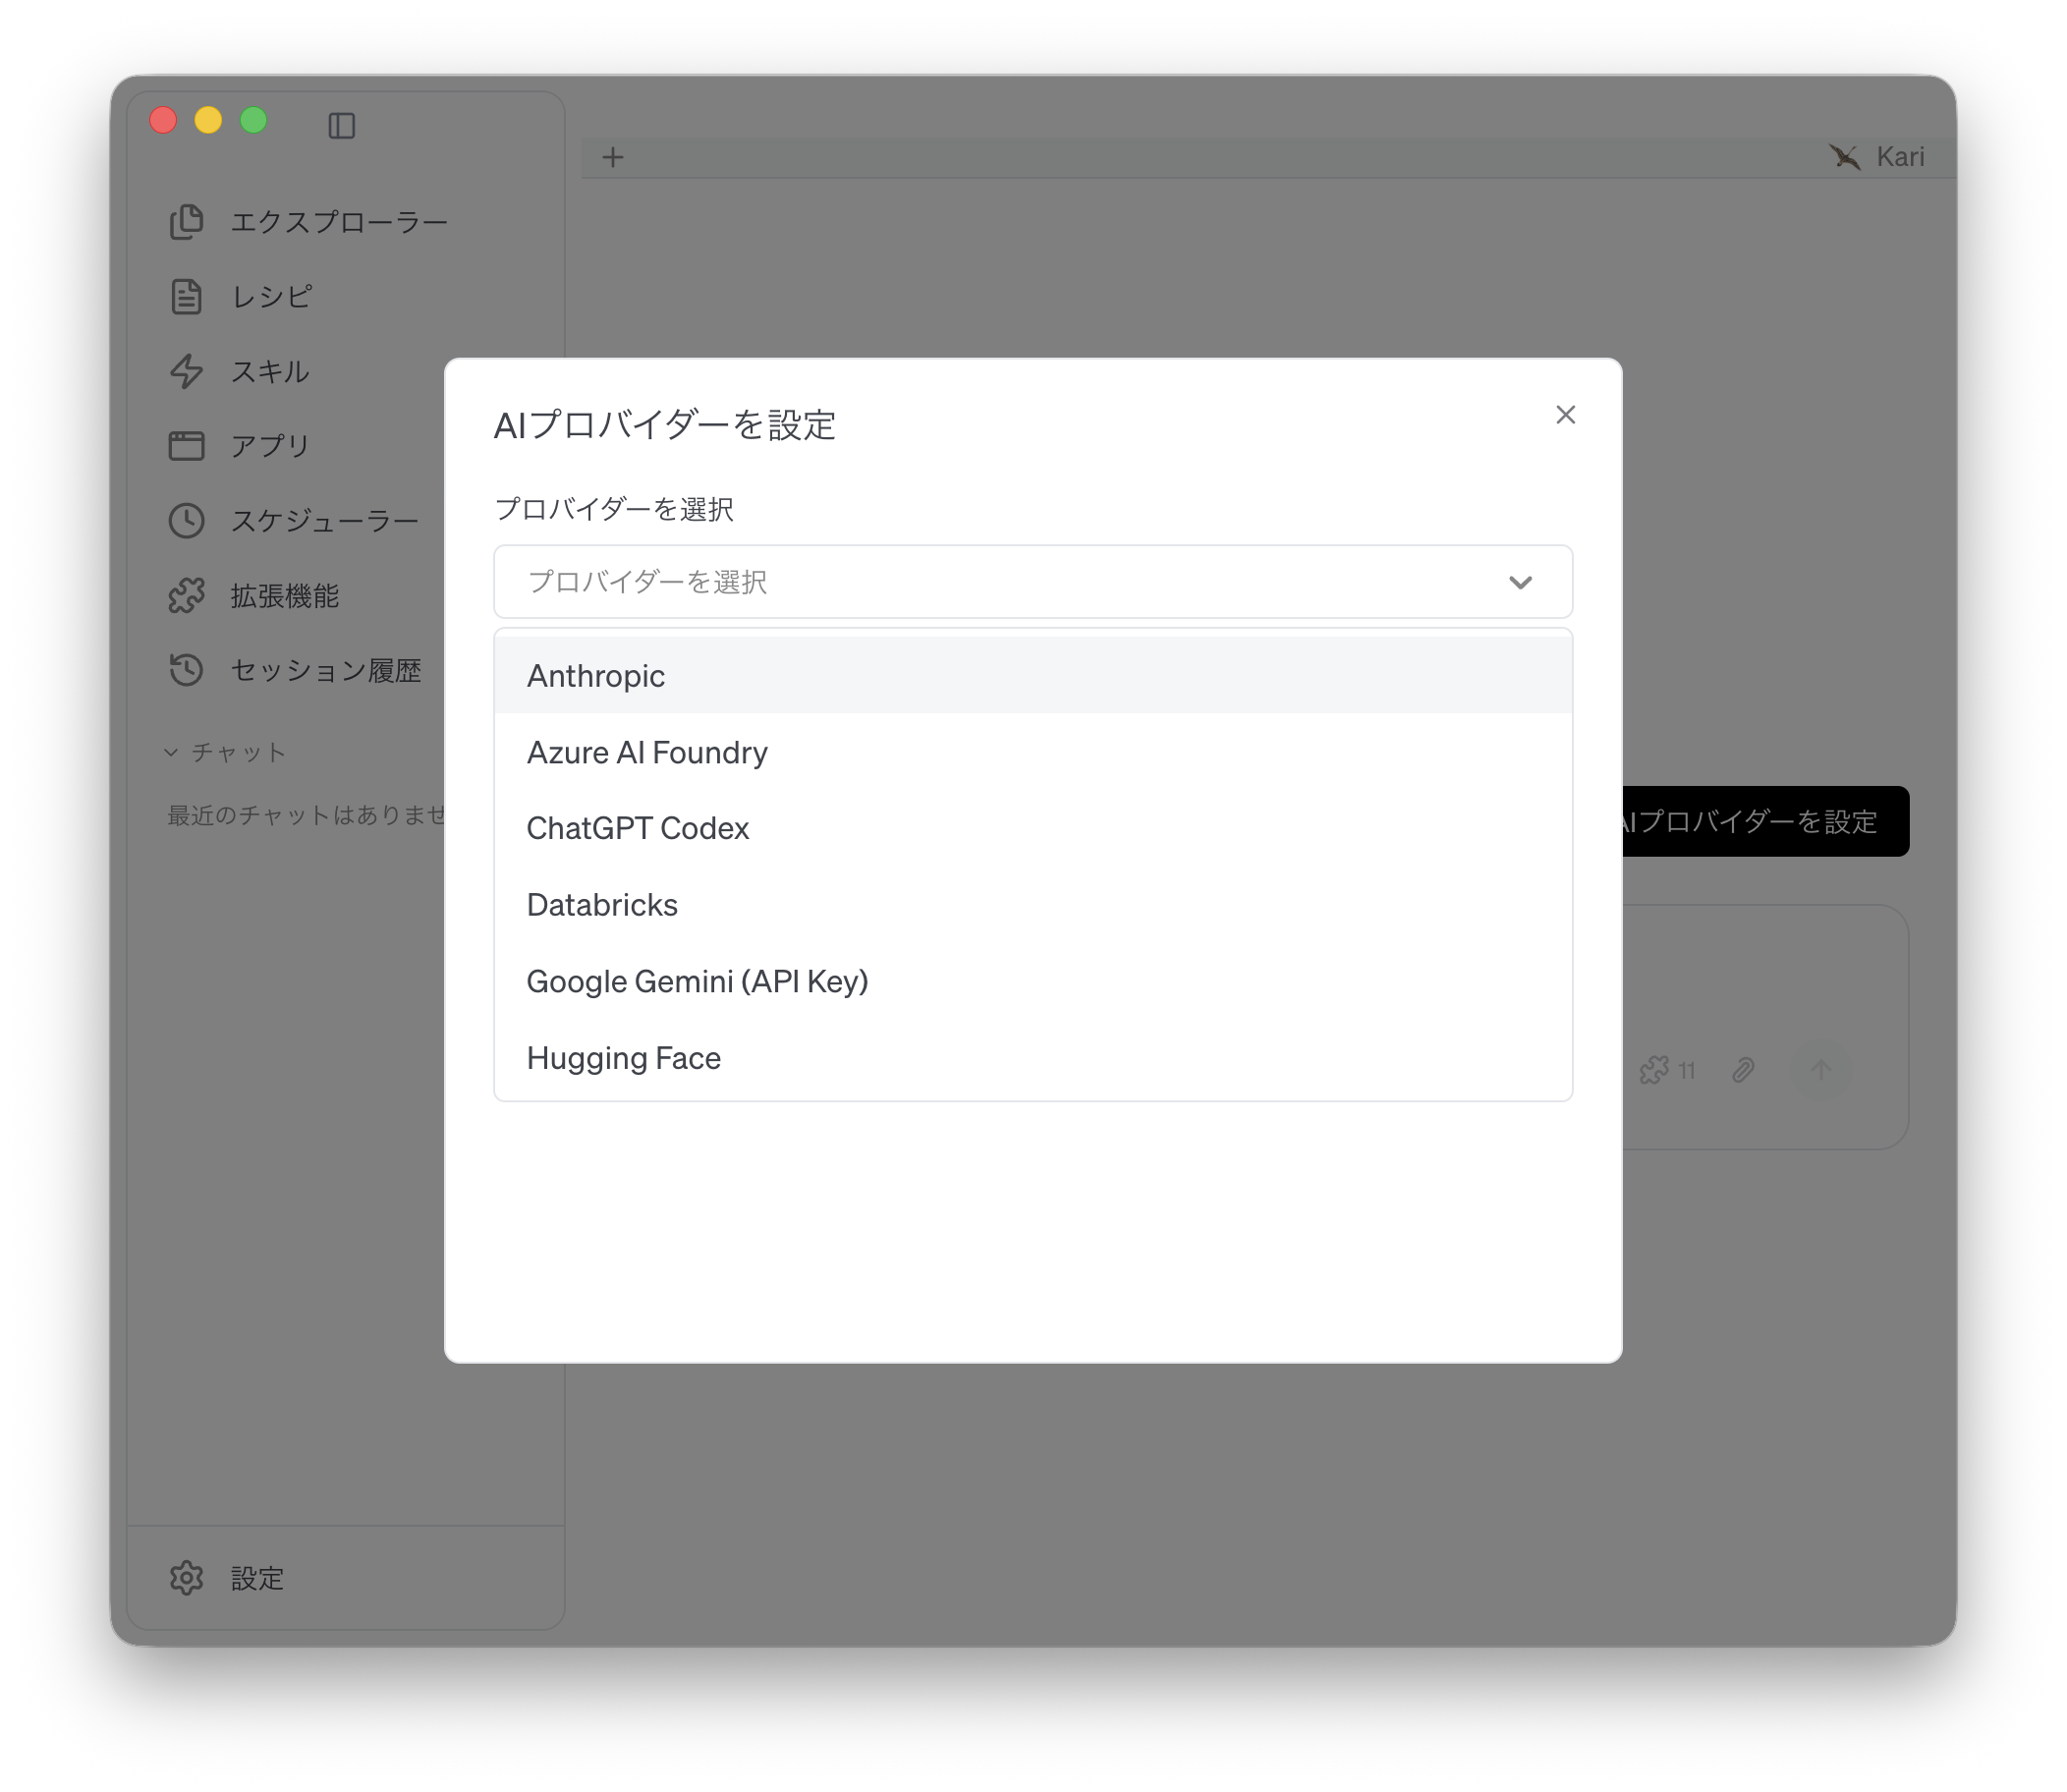2067x1792 pixels.
Task: Open the スケジューラー clock icon
Action: [187, 521]
